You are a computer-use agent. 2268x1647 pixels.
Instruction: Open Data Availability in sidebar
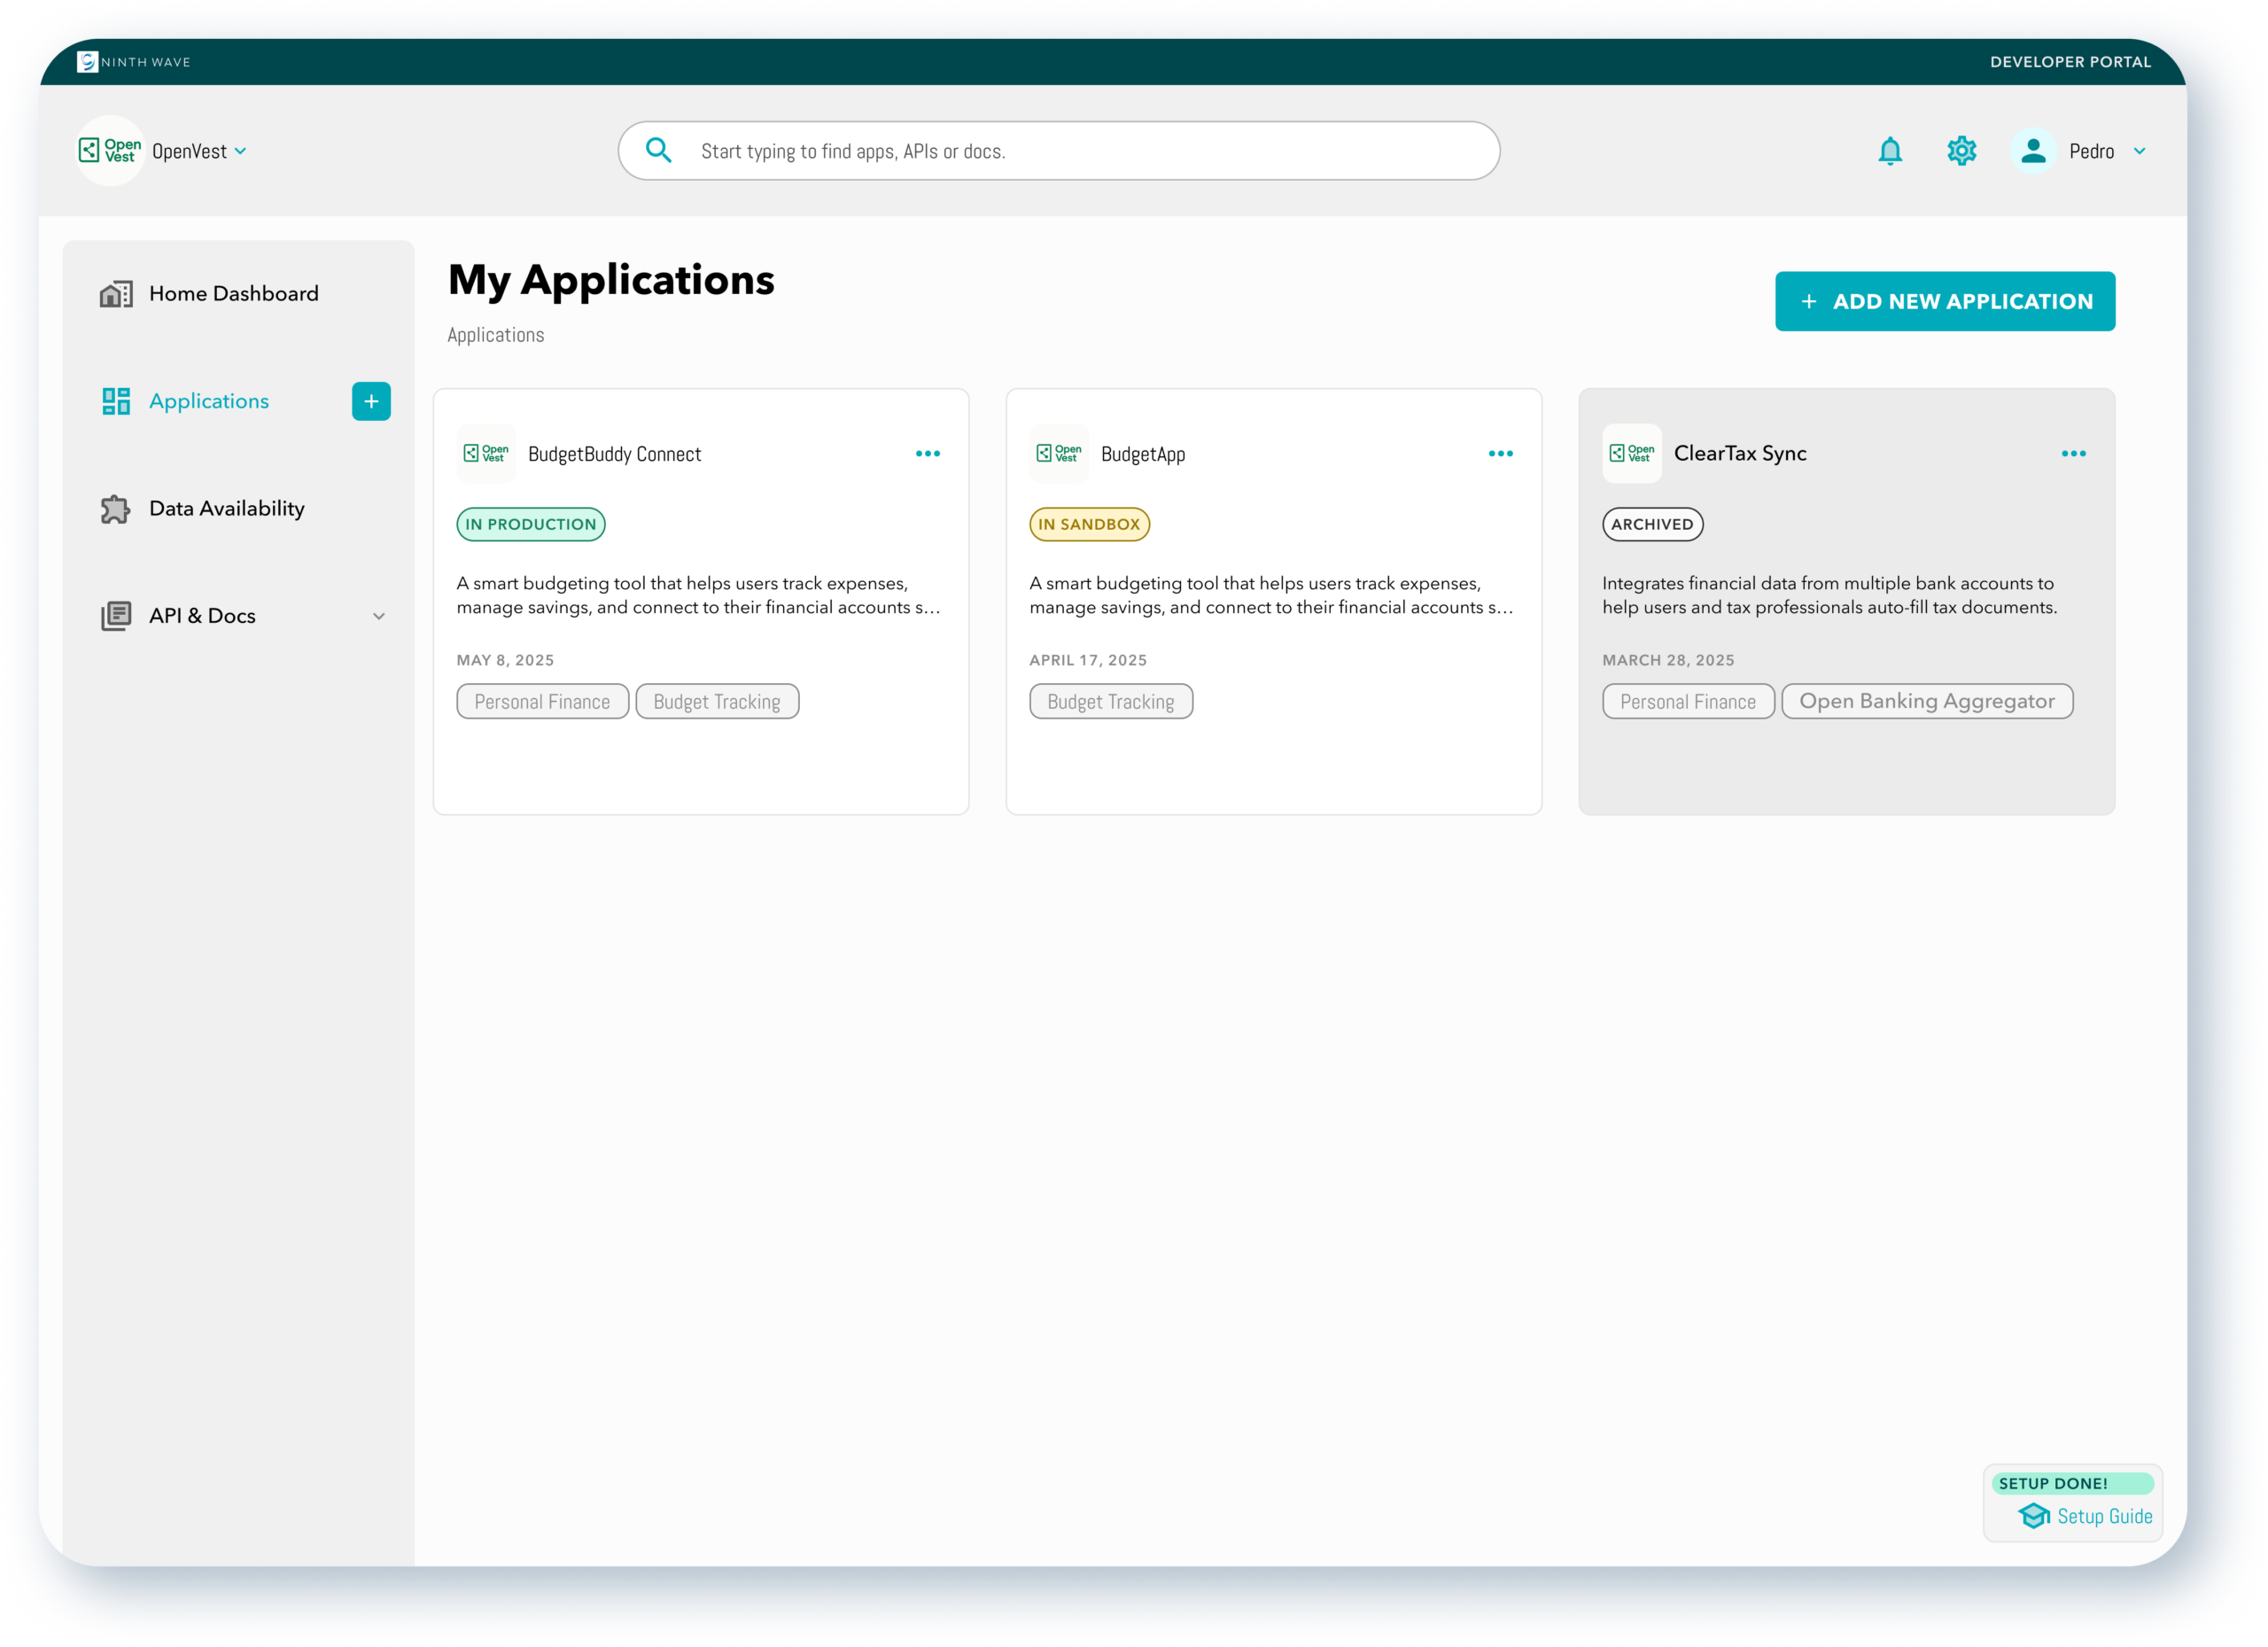pos(226,509)
